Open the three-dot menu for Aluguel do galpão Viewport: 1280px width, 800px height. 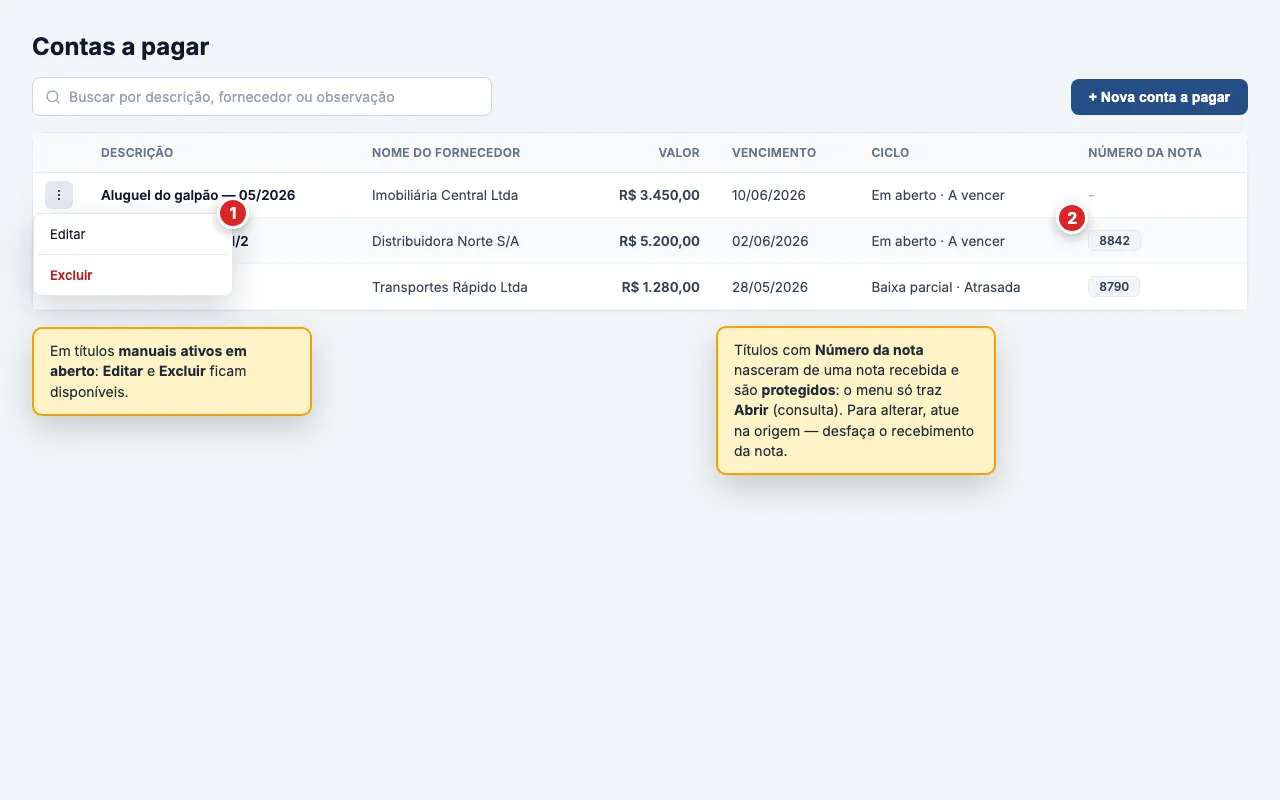click(59, 195)
